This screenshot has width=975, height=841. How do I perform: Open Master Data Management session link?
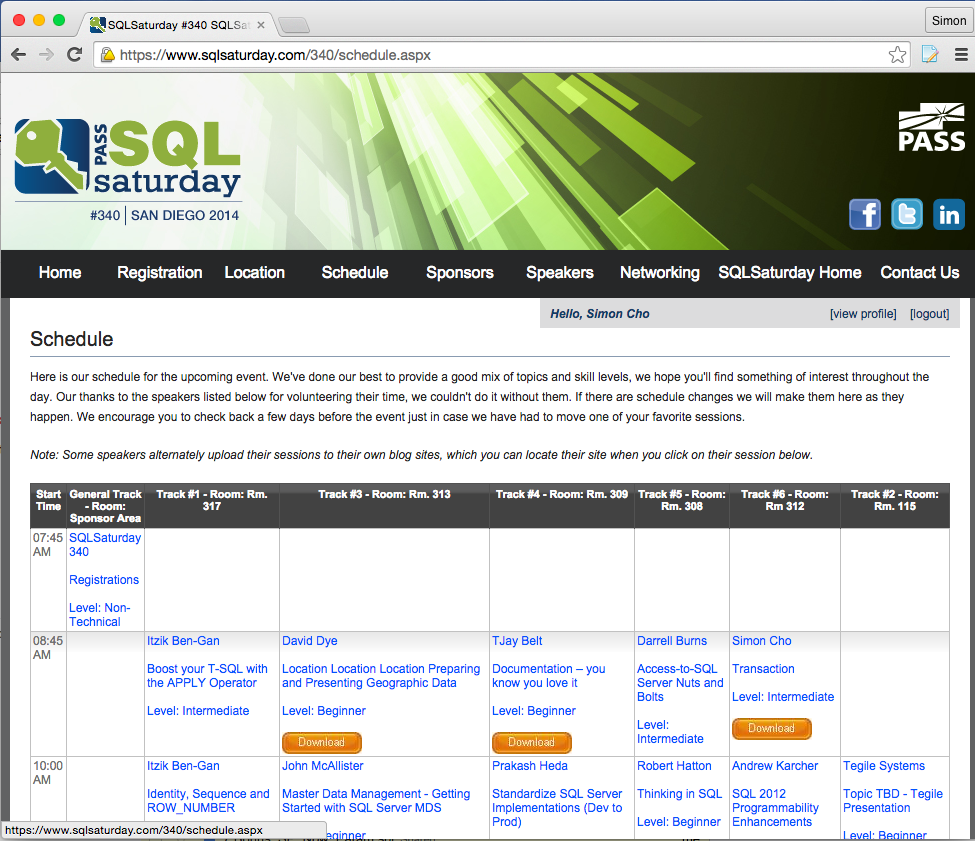pos(376,801)
